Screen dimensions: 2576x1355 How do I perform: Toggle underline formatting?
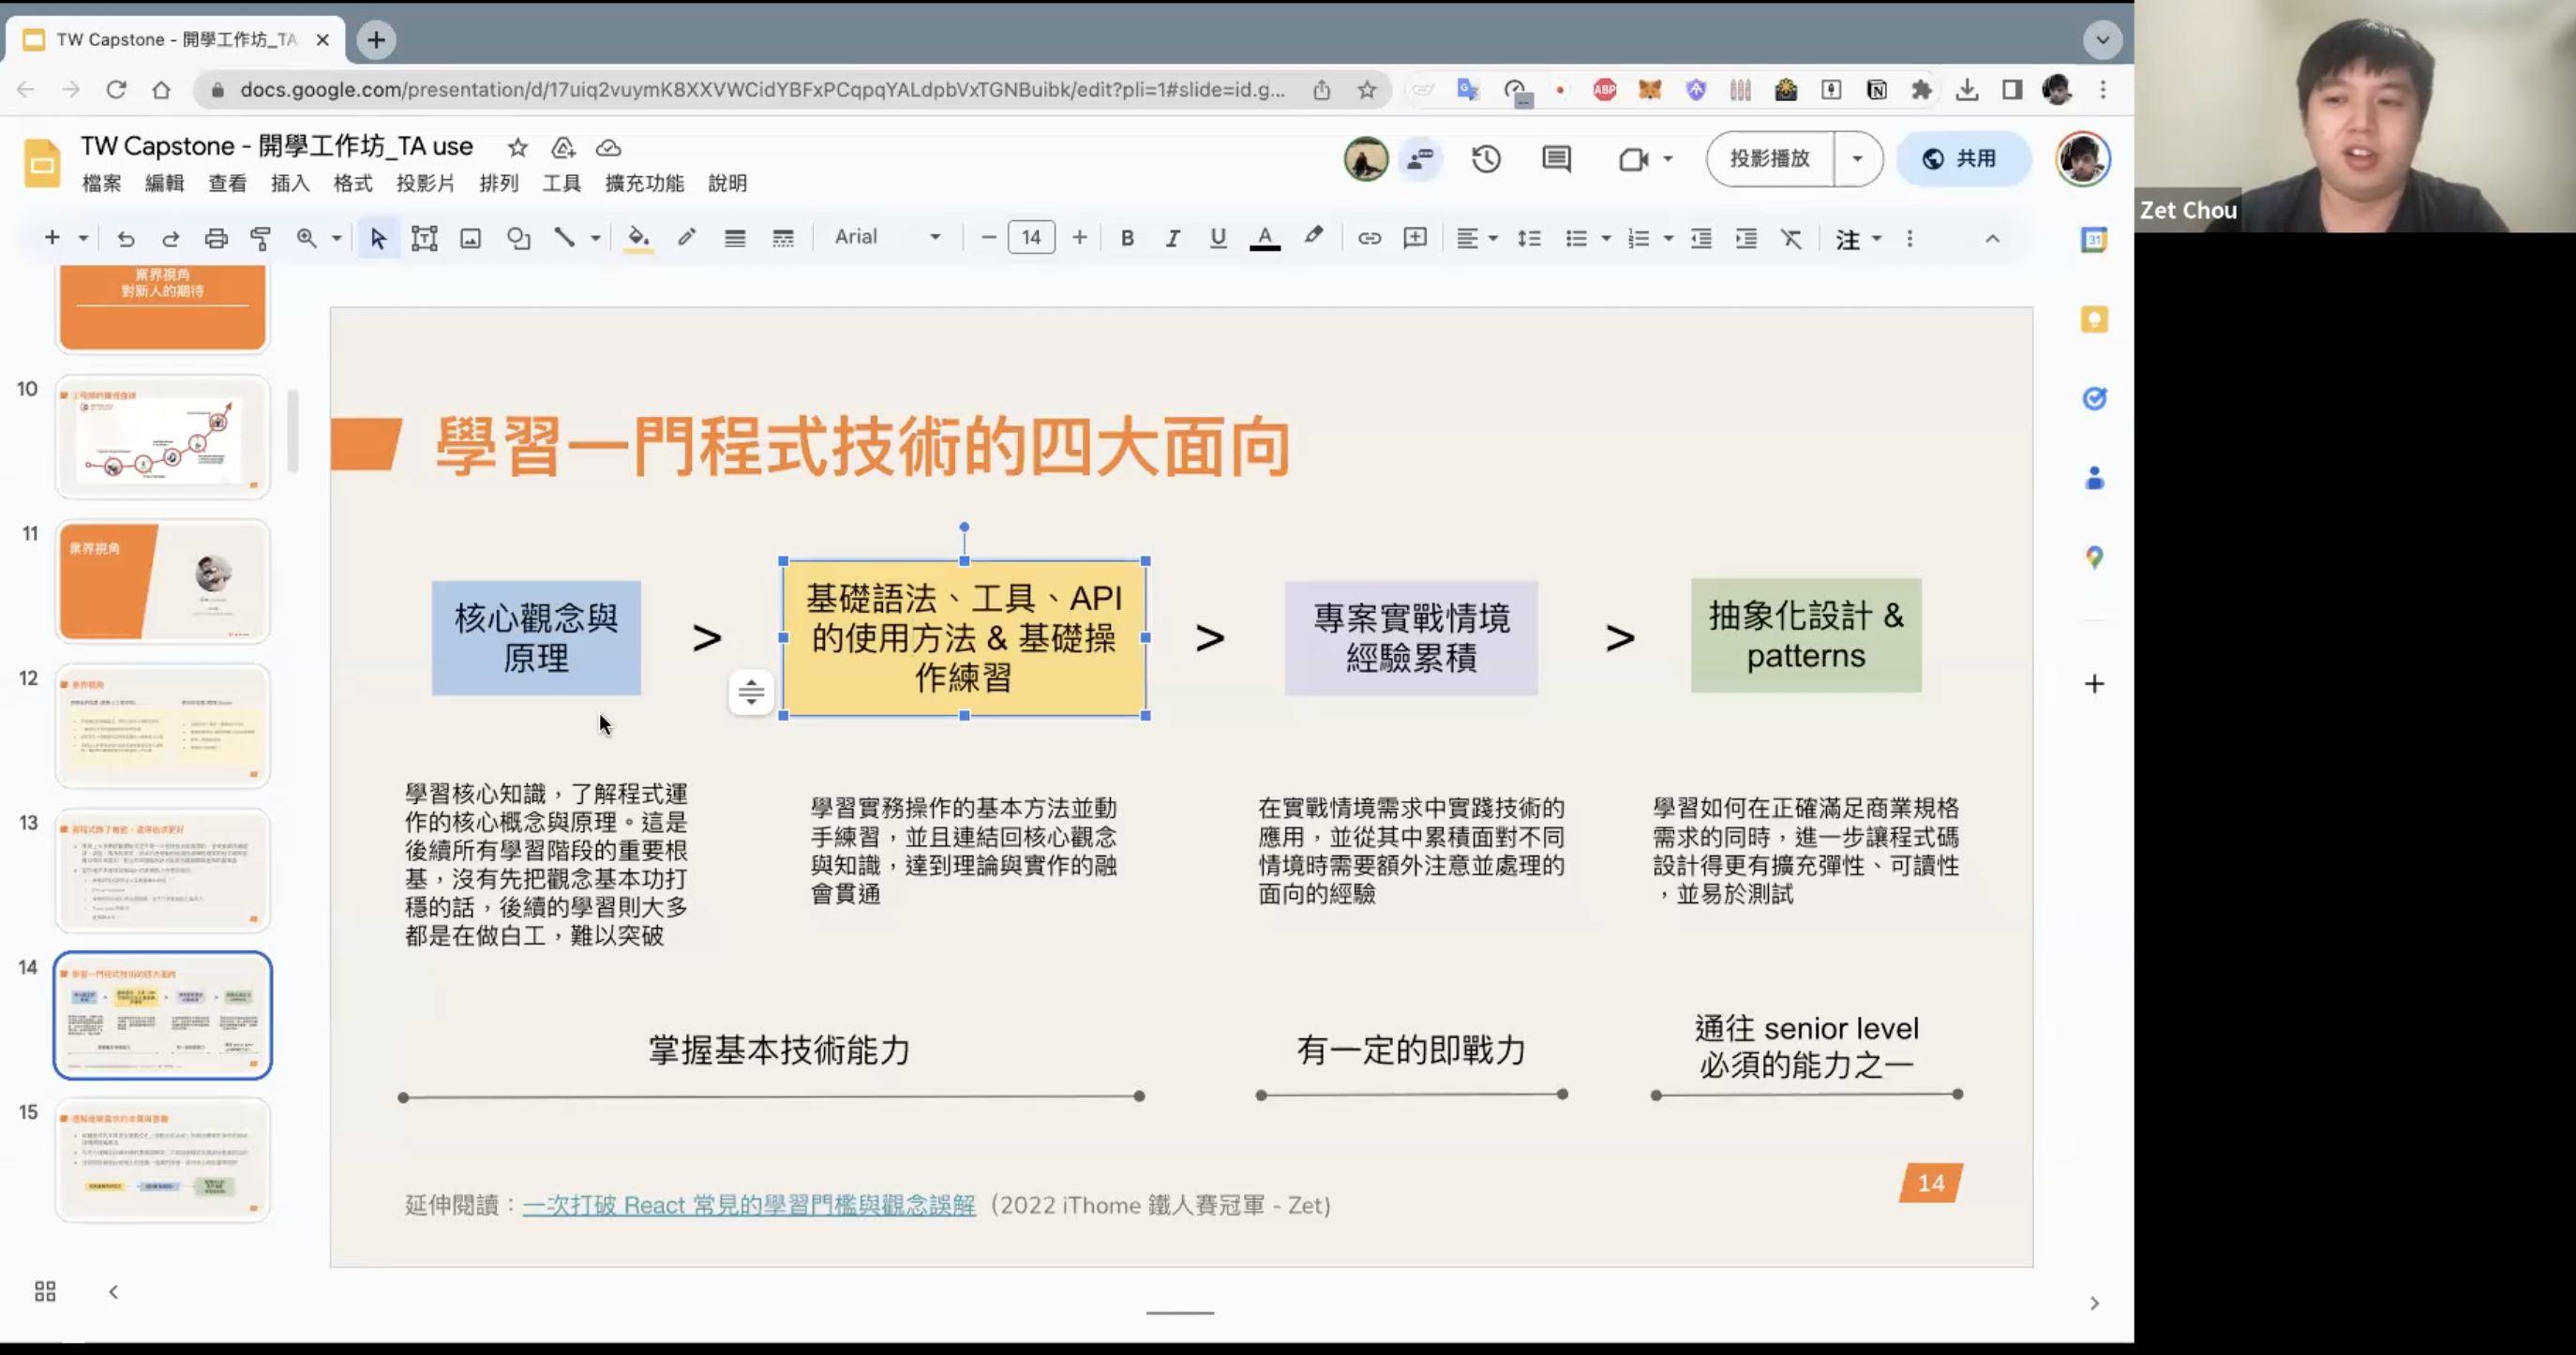(1217, 238)
